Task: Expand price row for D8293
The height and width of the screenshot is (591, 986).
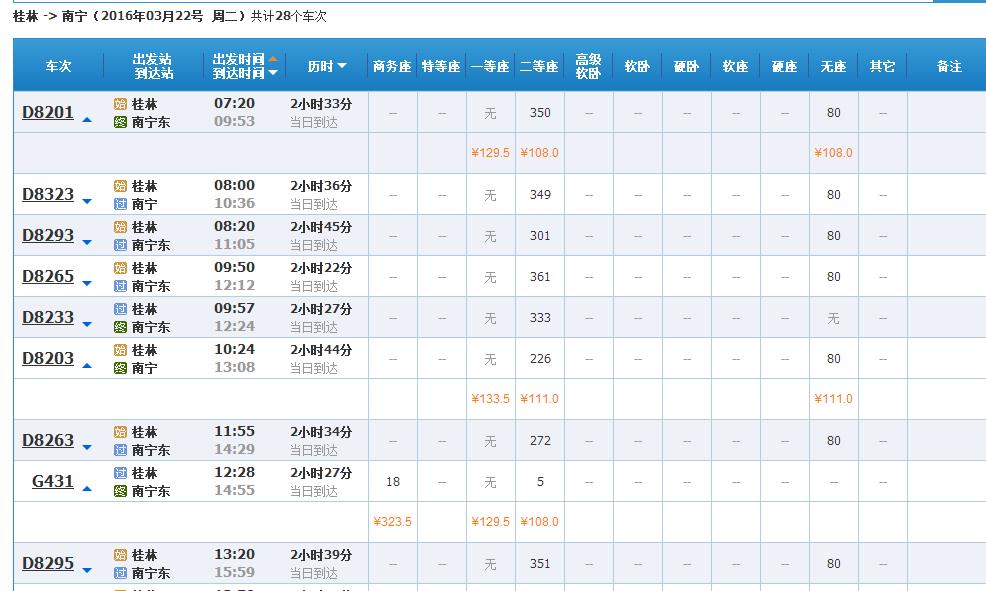Action: coord(87,242)
